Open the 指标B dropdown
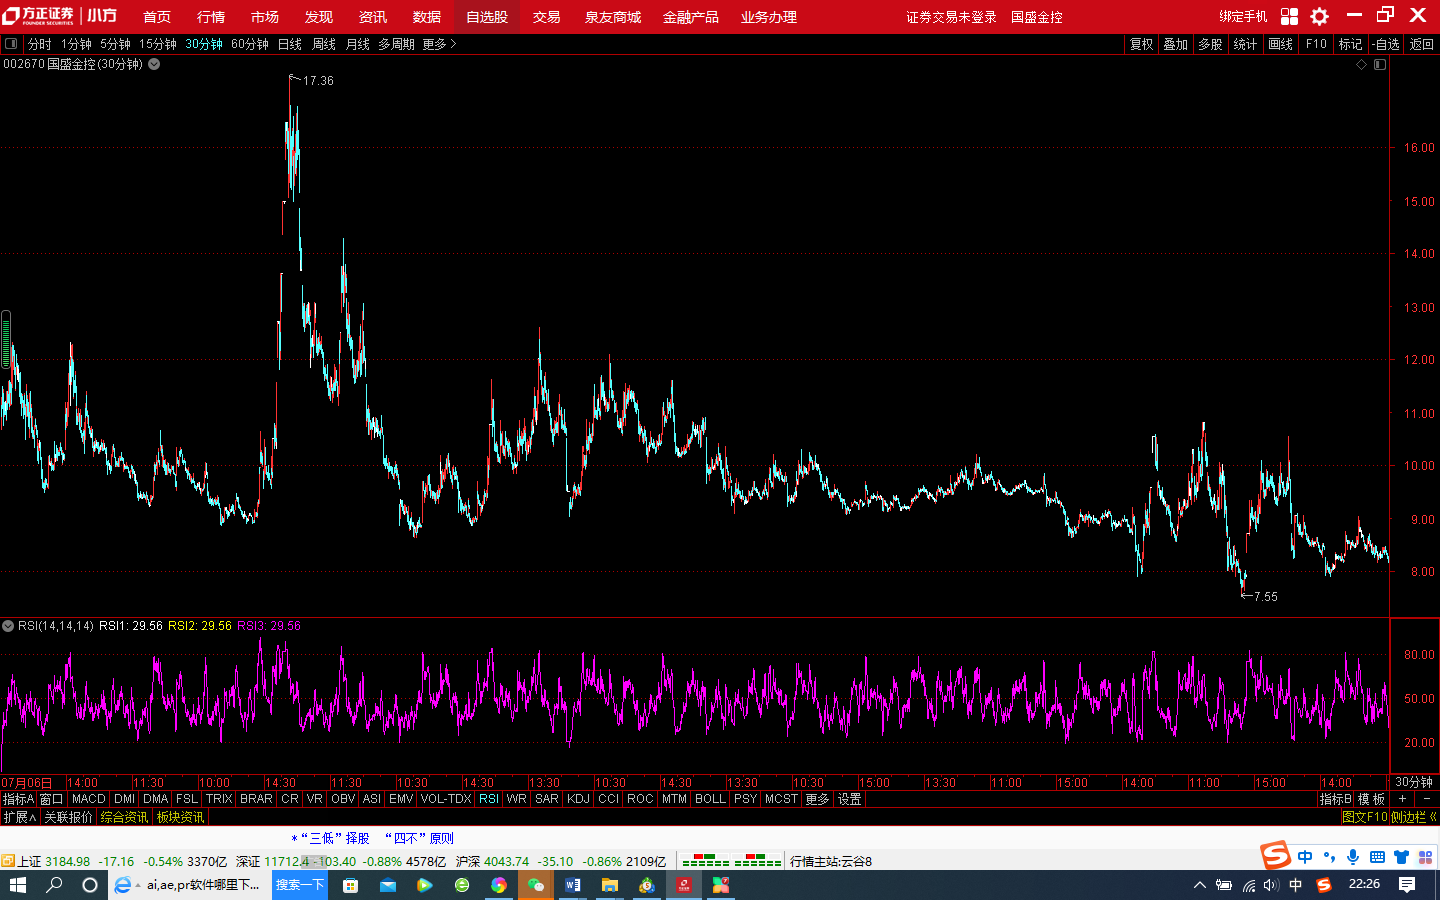Viewport: 1440px width, 900px height. 1336,799
